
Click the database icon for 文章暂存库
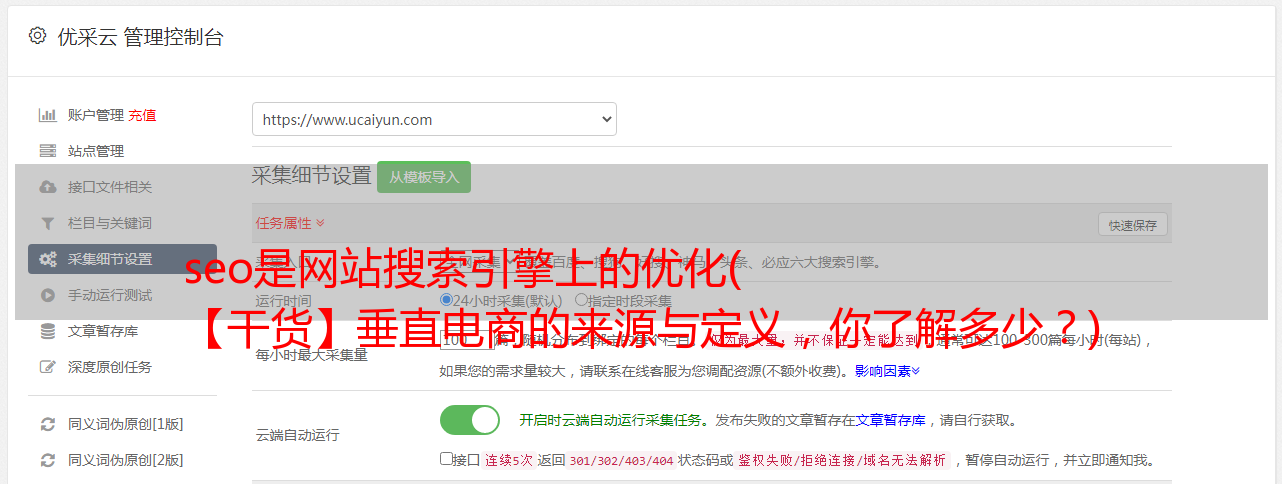coord(47,331)
